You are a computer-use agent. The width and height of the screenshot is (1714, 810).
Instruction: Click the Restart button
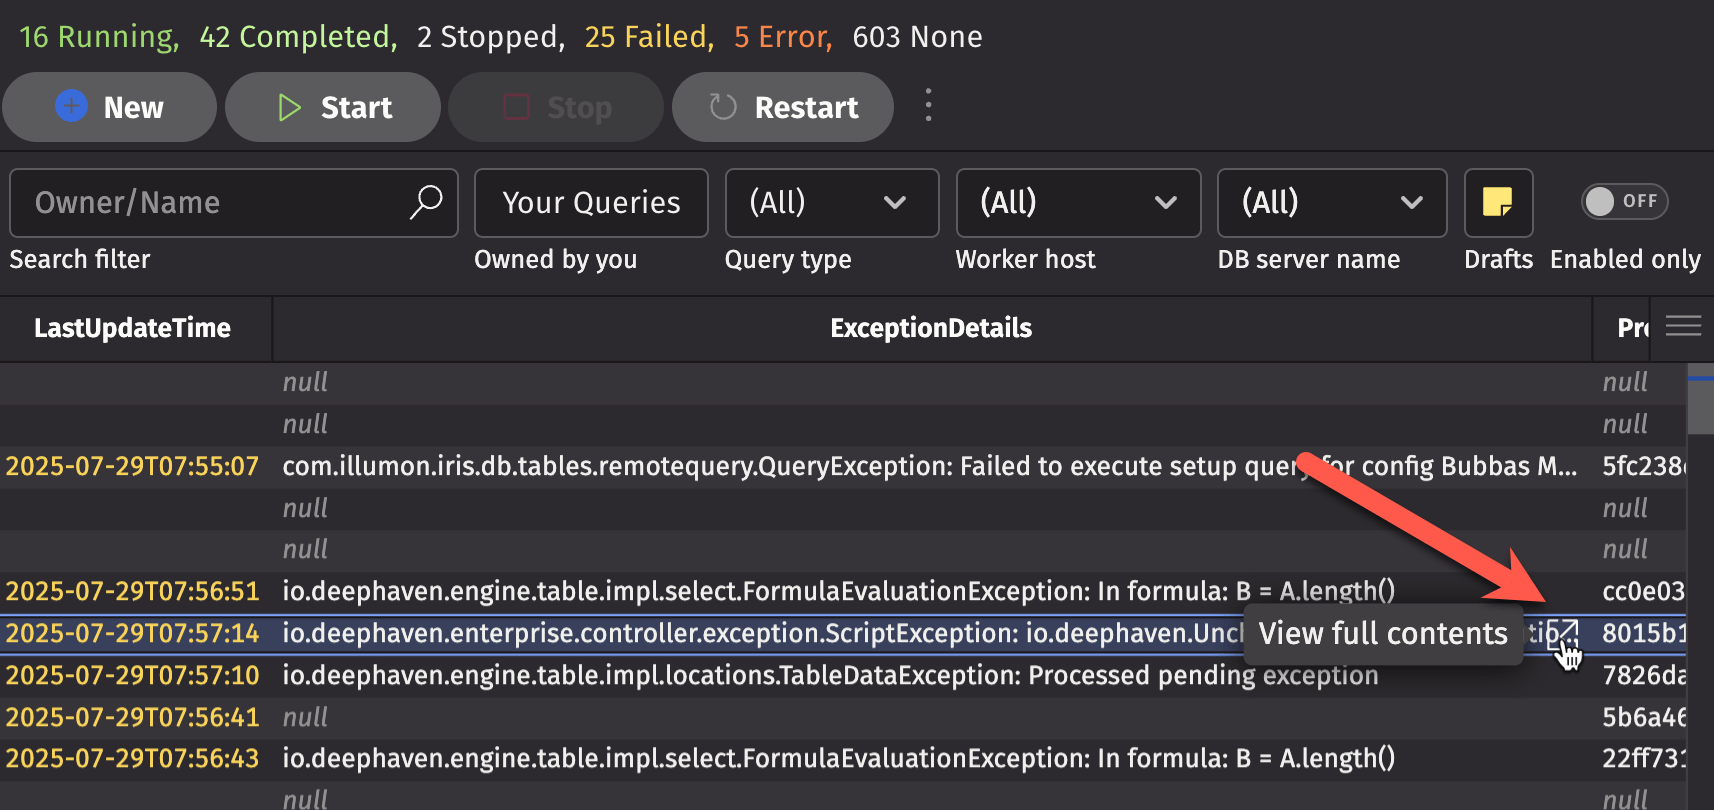point(782,107)
